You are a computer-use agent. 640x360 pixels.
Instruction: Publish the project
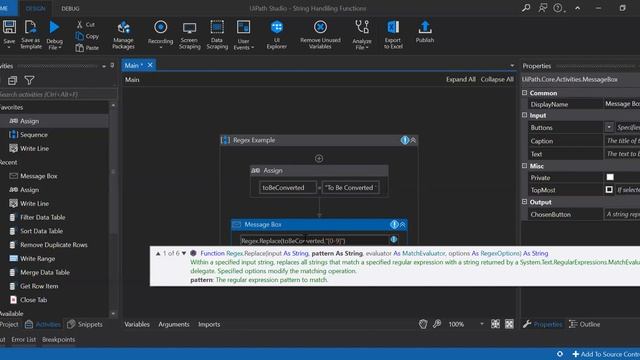coord(425,32)
